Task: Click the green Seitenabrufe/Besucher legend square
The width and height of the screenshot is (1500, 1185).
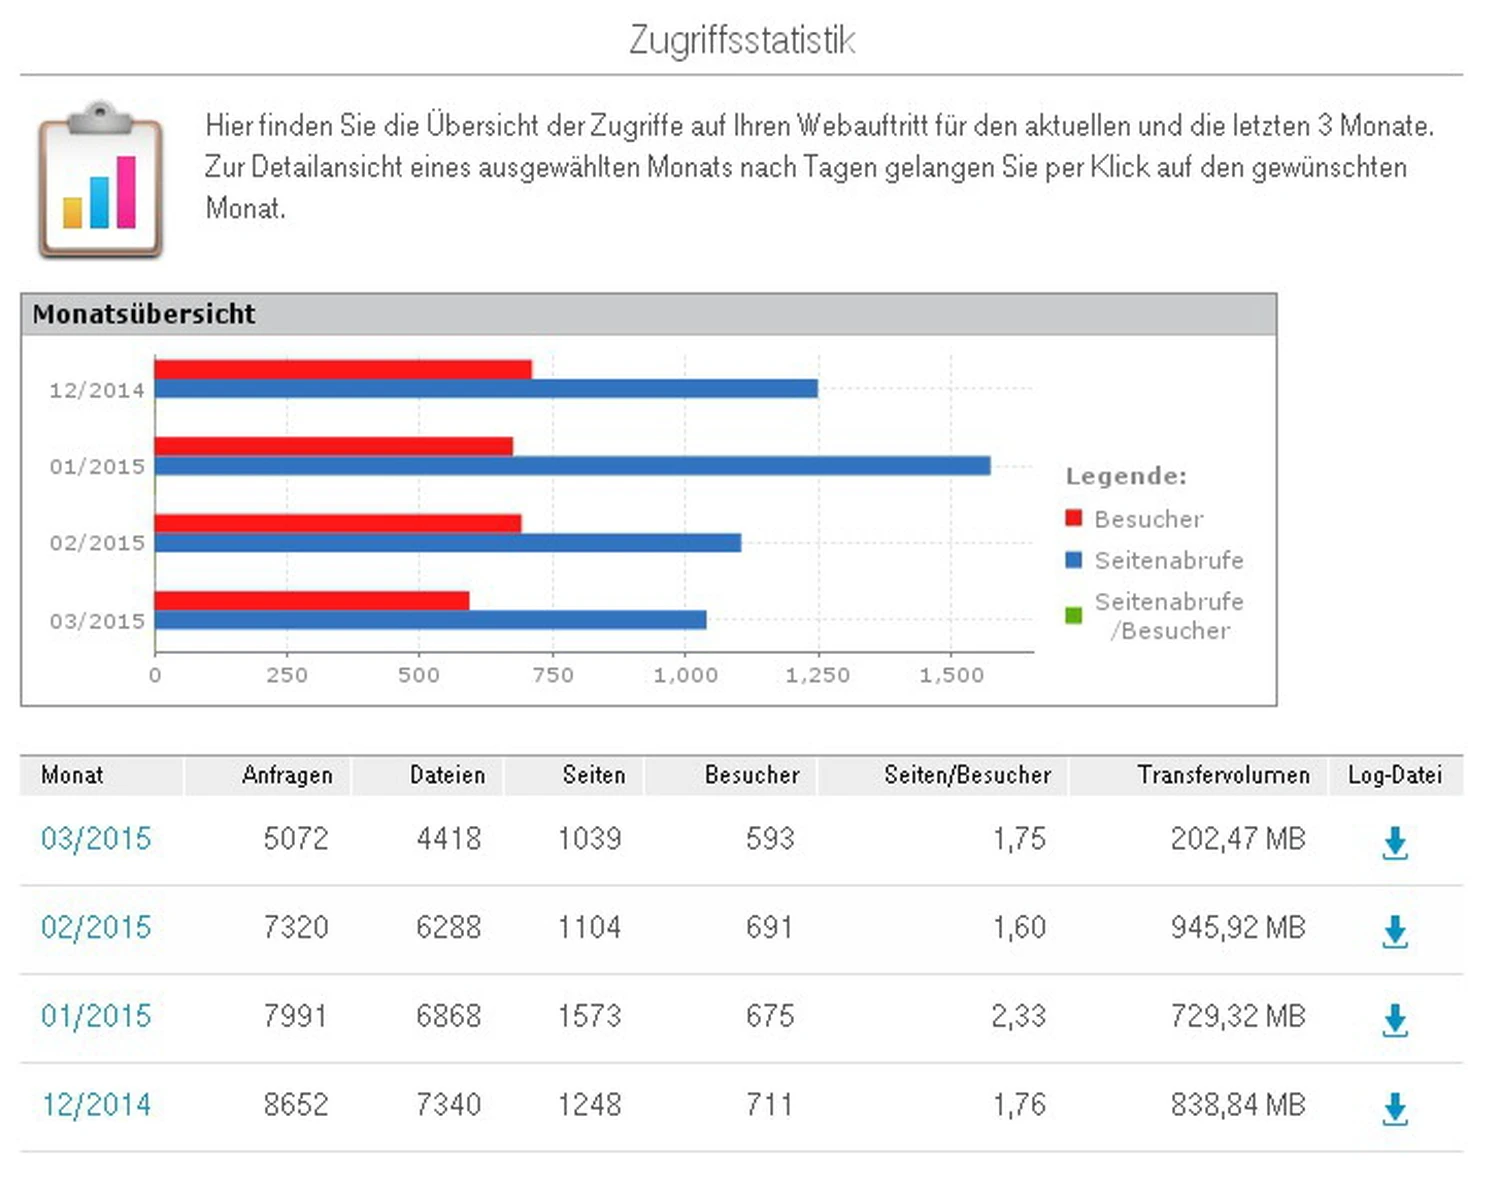Action: pyautogui.click(x=1072, y=614)
